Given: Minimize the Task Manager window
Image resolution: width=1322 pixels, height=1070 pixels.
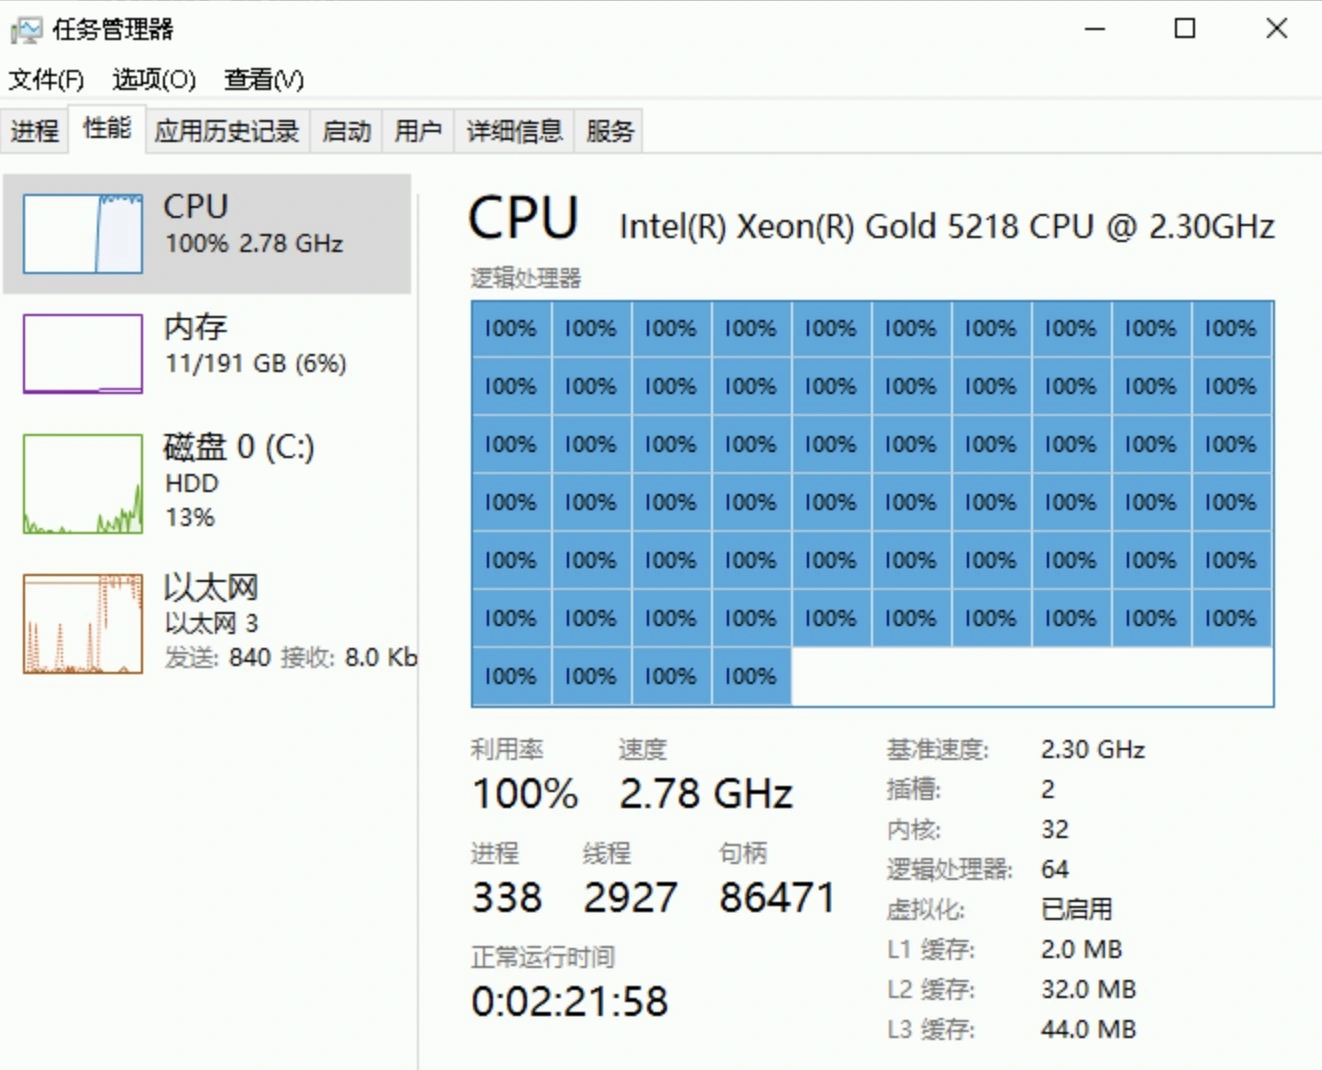Looking at the screenshot, I should point(1095,28).
